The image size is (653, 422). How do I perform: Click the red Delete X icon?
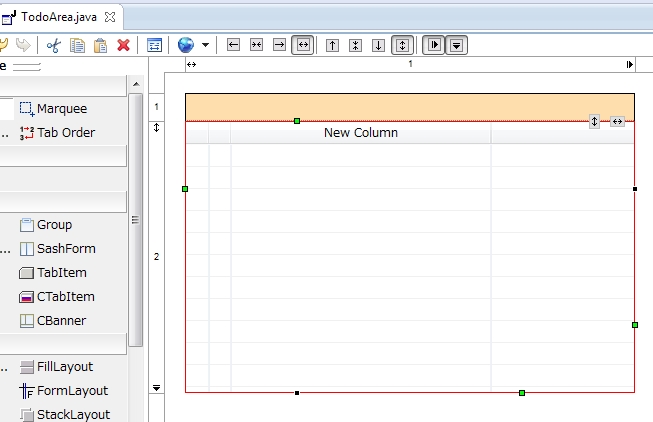tap(123, 45)
